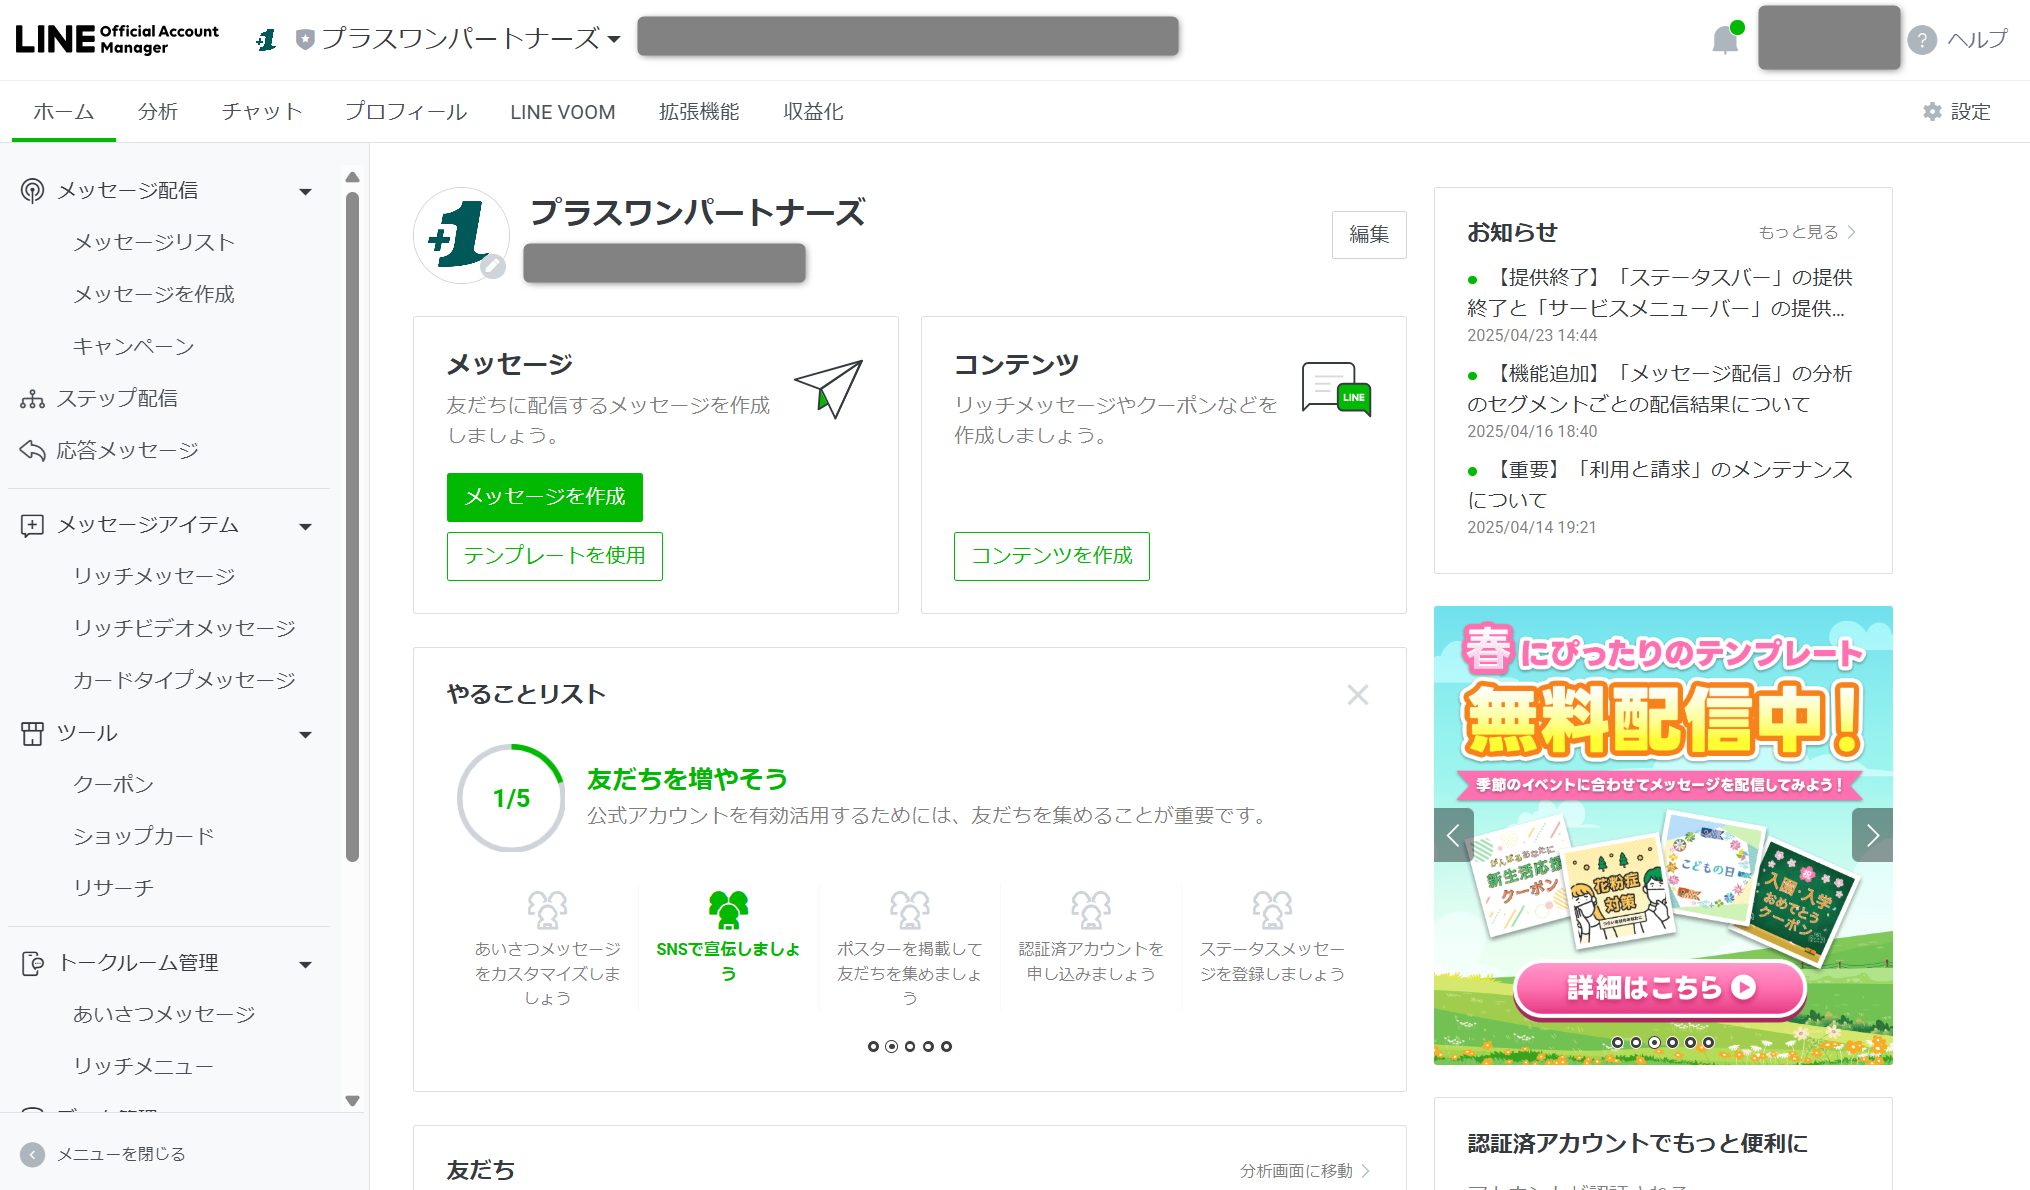The width and height of the screenshot is (2030, 1190).
Task: Collapse the ツール sidebar section
Action: pos(305,734)
